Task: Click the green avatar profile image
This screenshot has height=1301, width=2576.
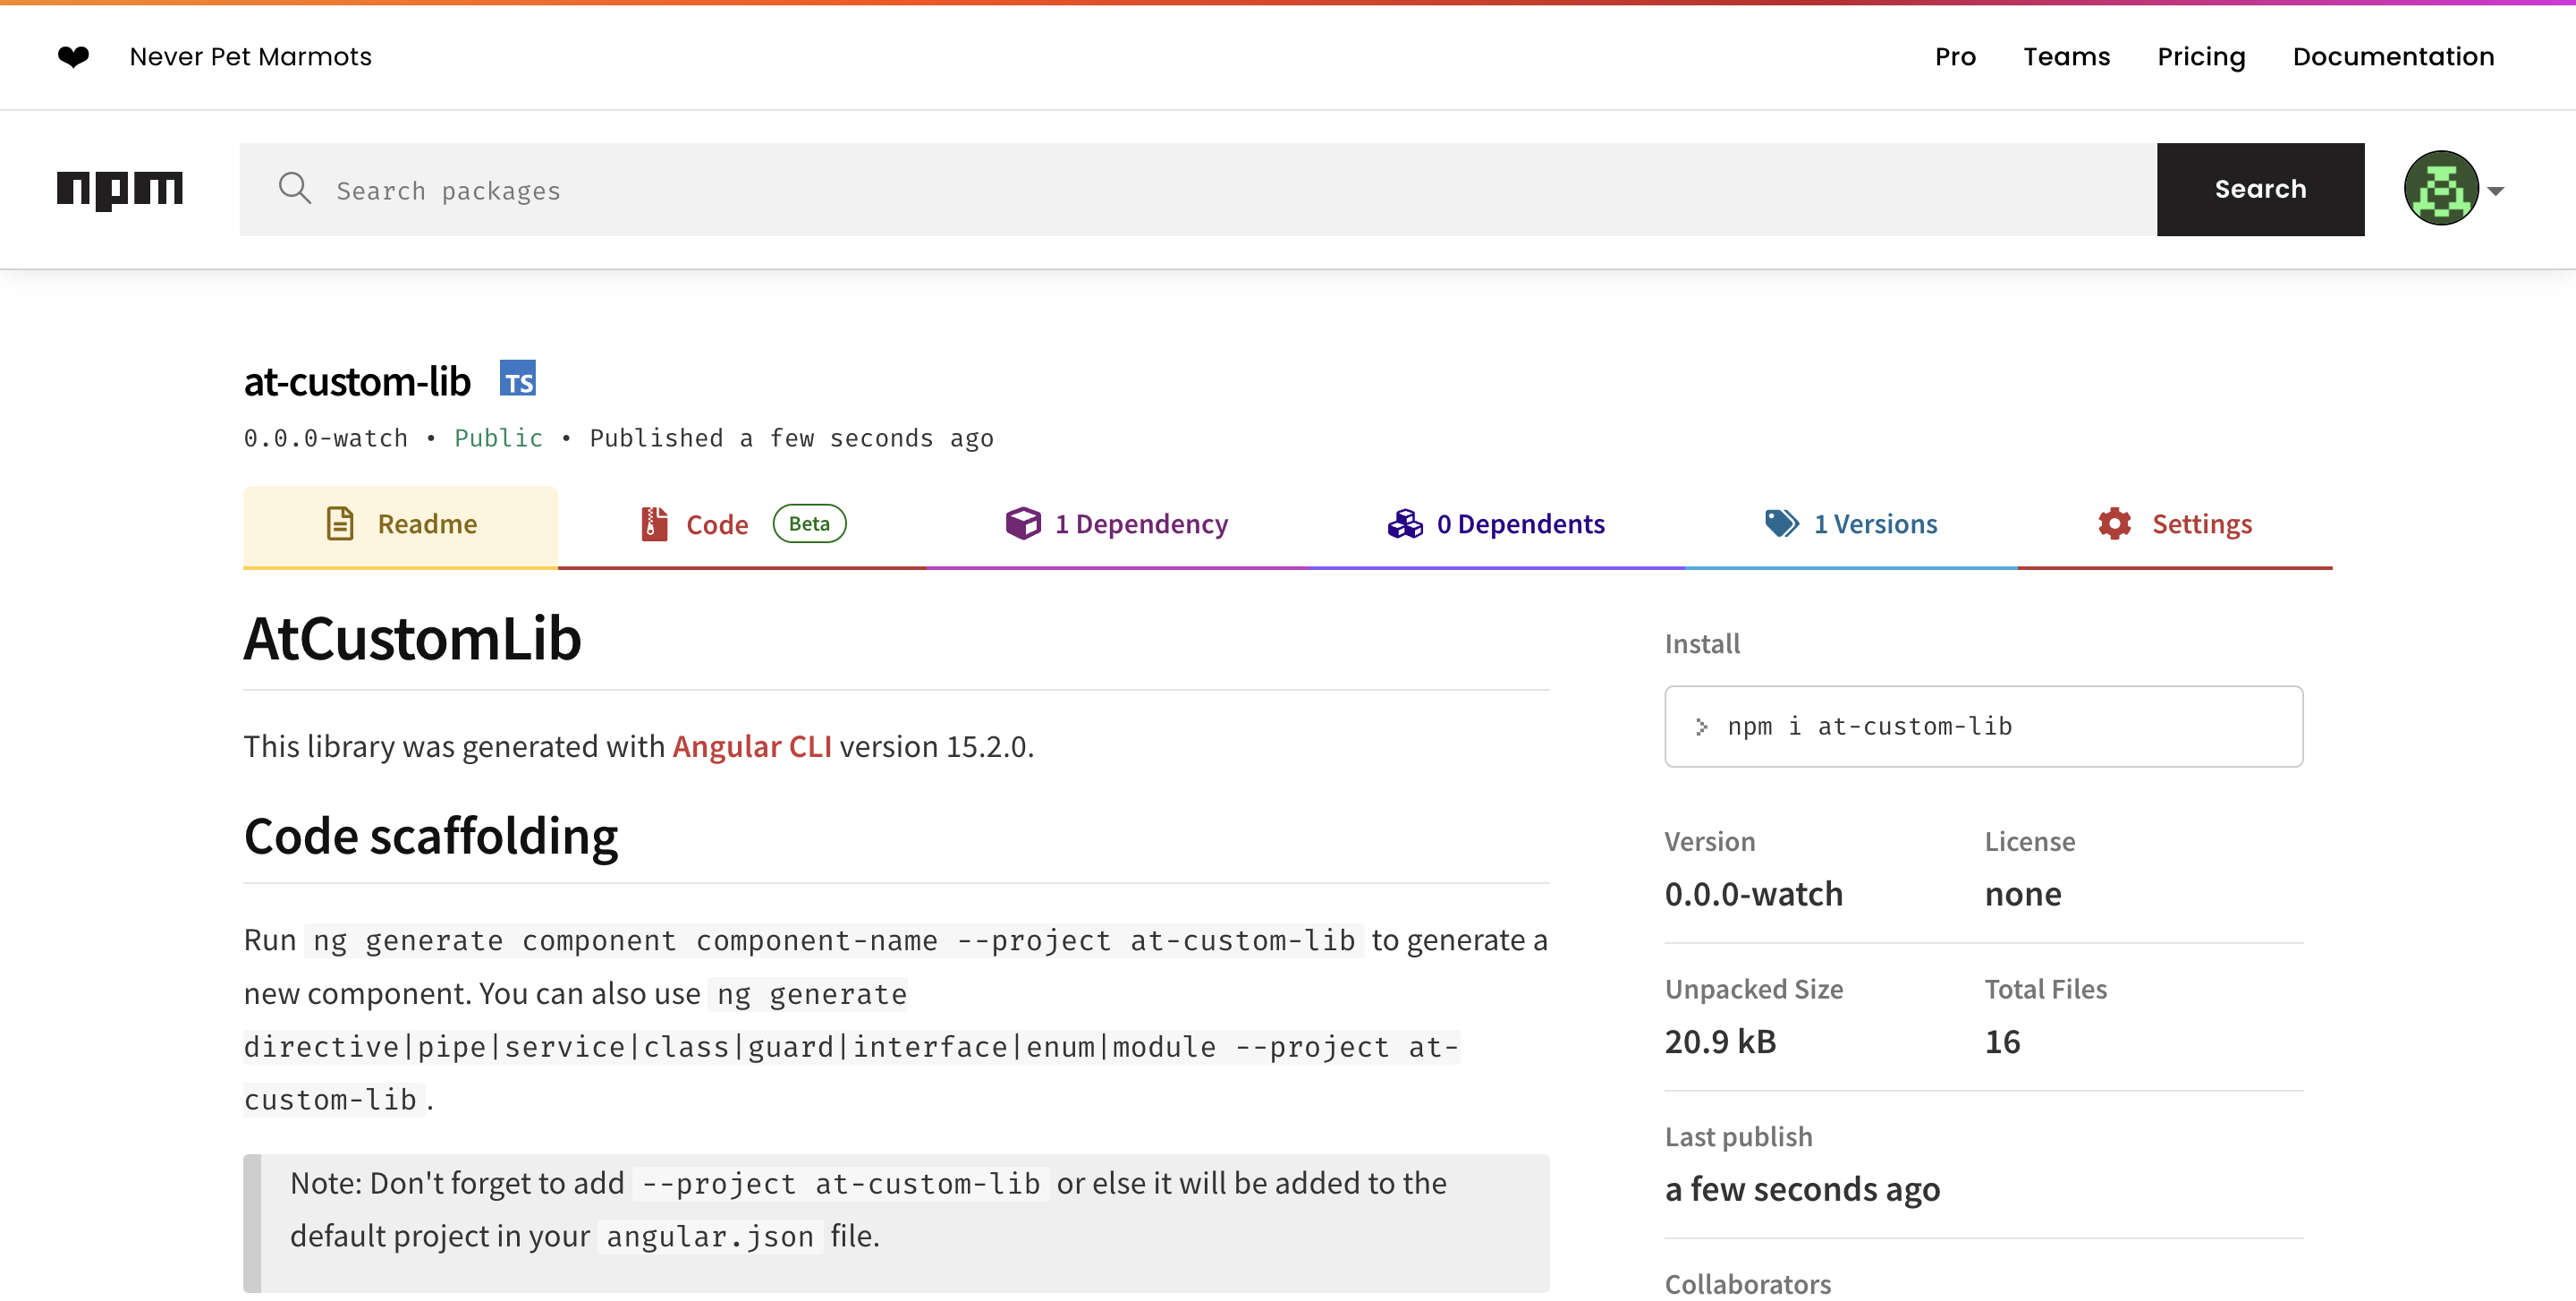Action: tap(2440, 189)
